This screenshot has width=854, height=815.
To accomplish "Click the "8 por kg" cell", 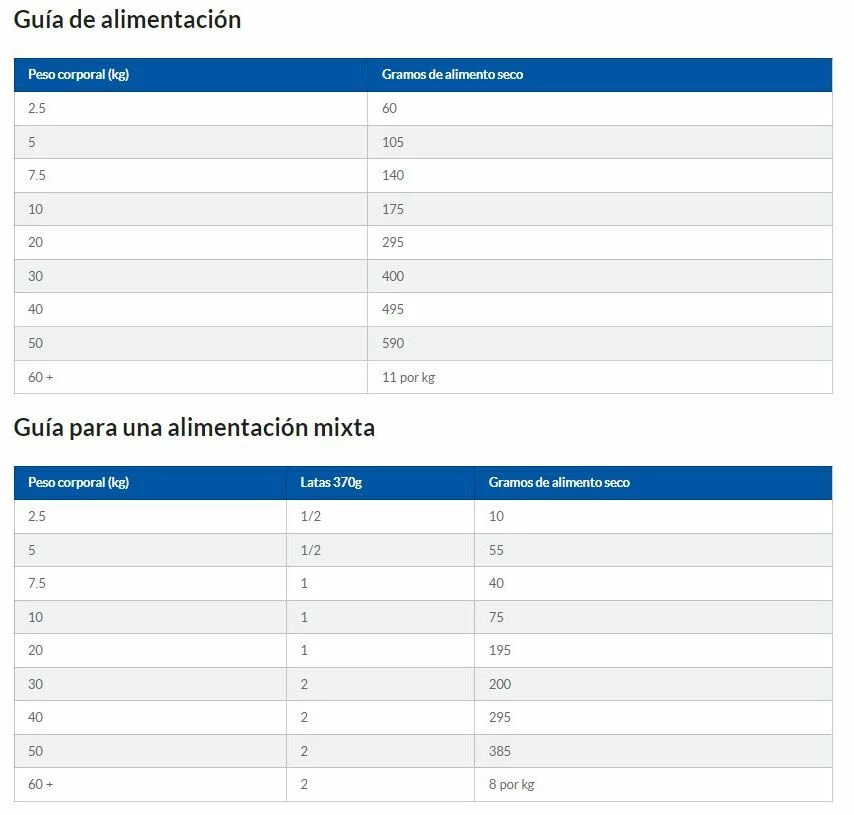I will [512, 785].
